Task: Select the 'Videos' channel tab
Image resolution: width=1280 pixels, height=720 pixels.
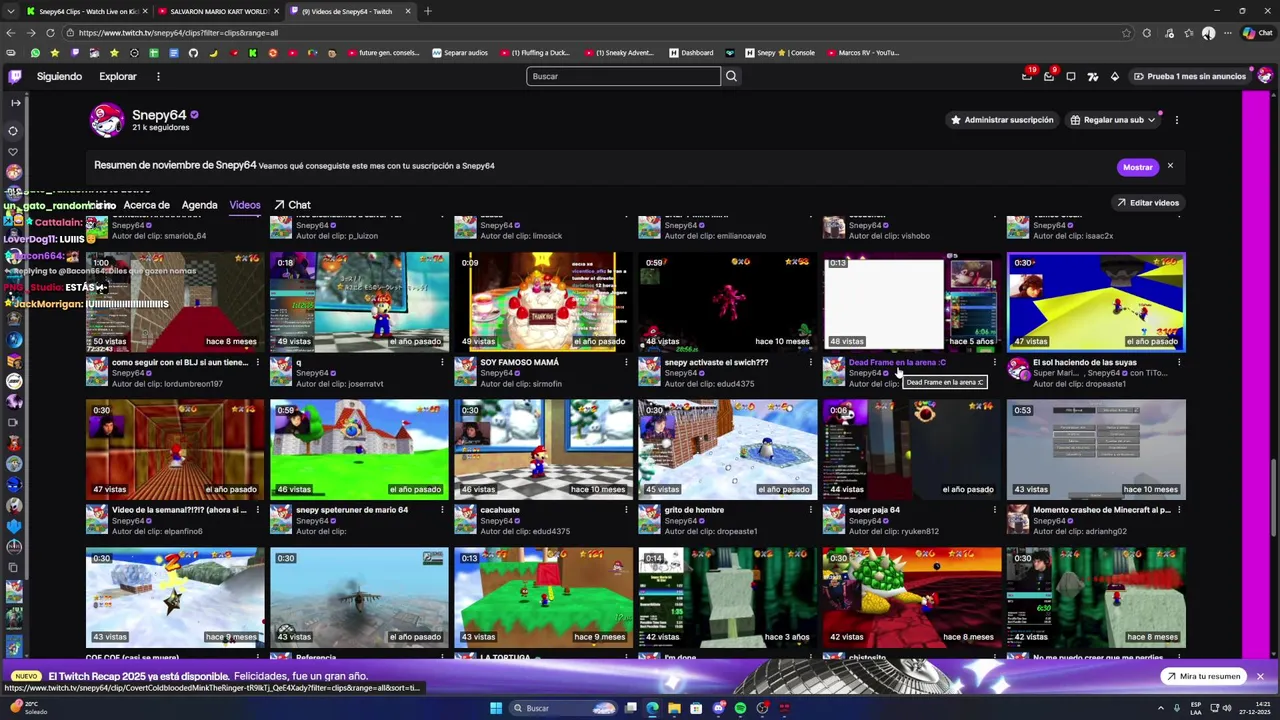Action: (x=245, y=205)
